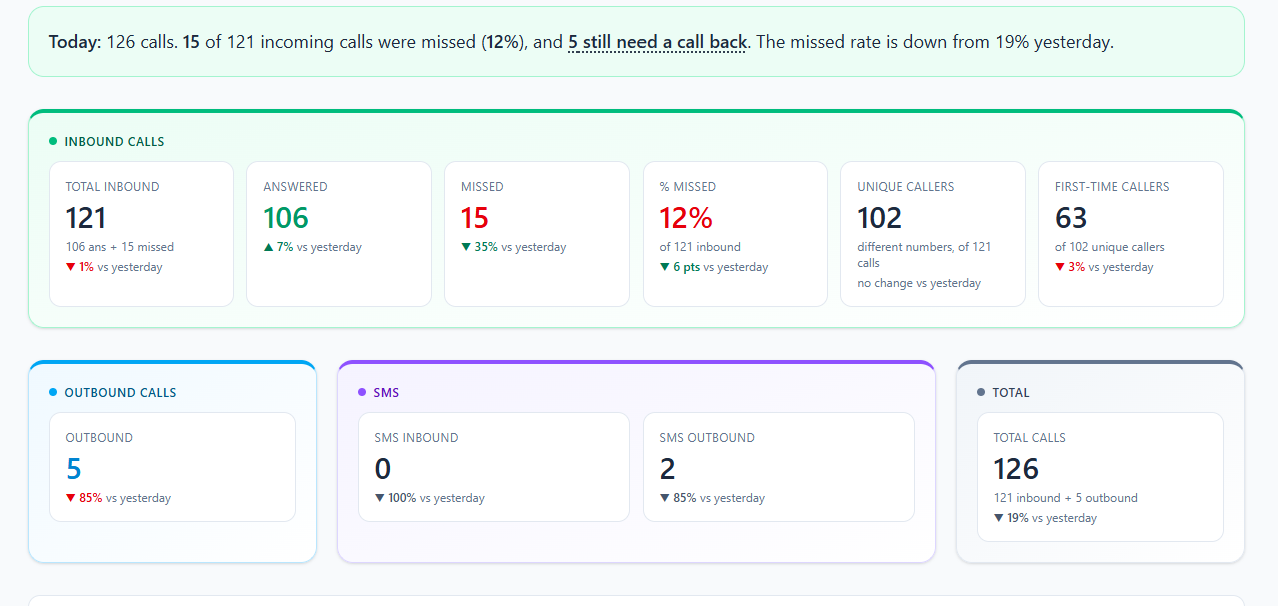Screen dimensions: 1278x606
Task: Click the down arrow beside 19% vs yesterday
Action: tap(998, 518)
